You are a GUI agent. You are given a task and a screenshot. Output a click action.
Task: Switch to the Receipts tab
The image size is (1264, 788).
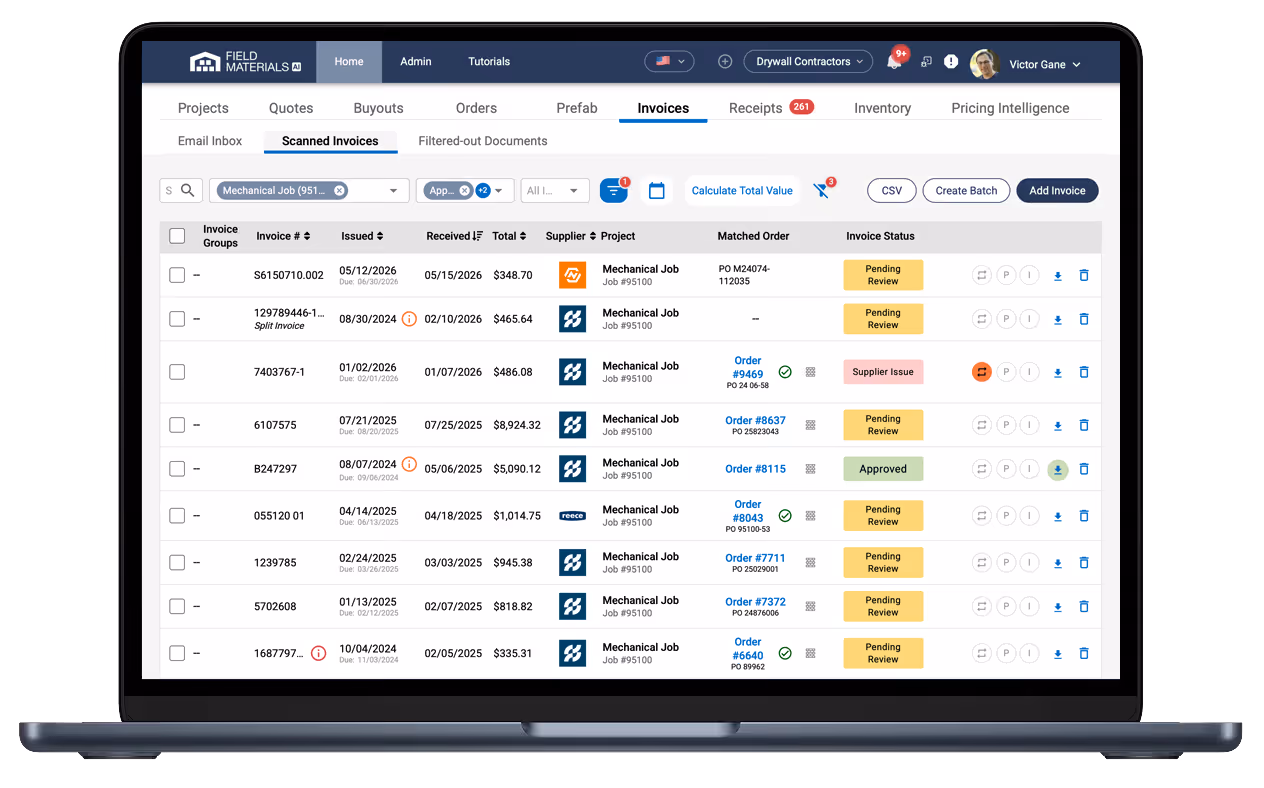click(x=770, y=108)
